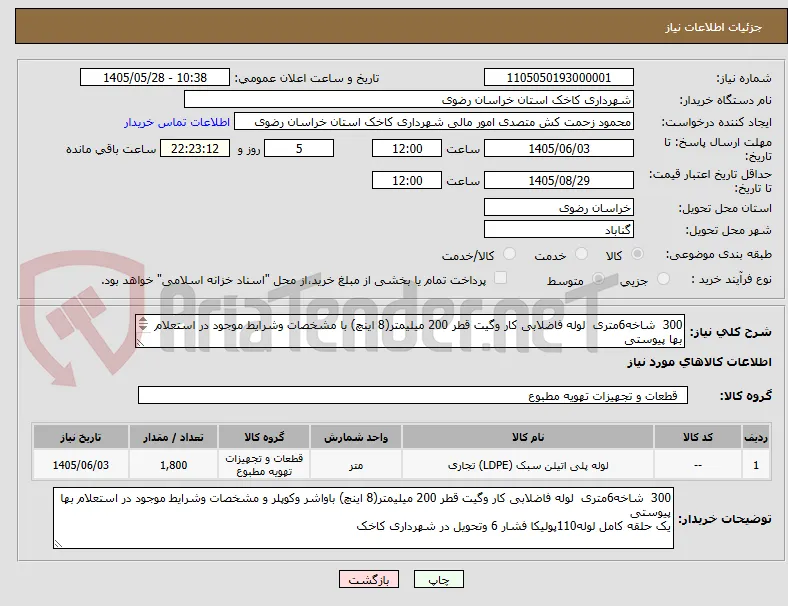The width and height of the screenshot is (788, 606).
Task: Click the نام دستگاه خریدار field
Action: [x=409, y=99]
